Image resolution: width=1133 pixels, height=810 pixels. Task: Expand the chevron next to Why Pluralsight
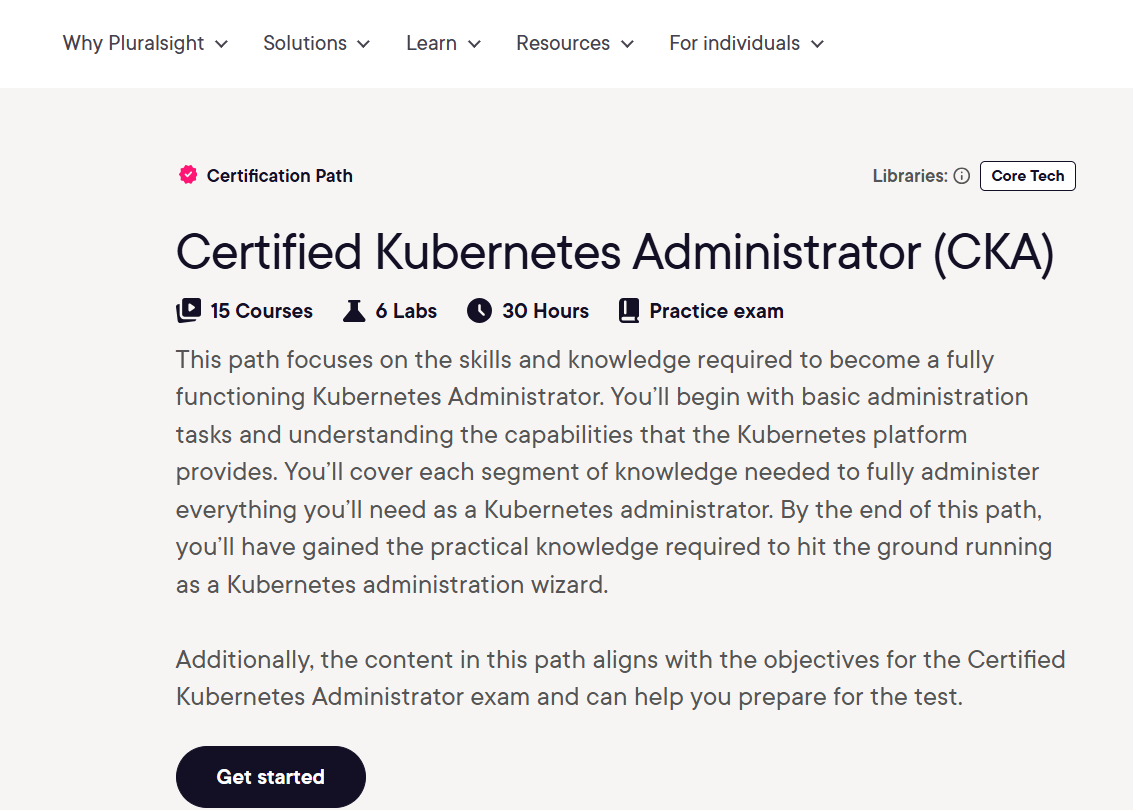coord(222,44)
